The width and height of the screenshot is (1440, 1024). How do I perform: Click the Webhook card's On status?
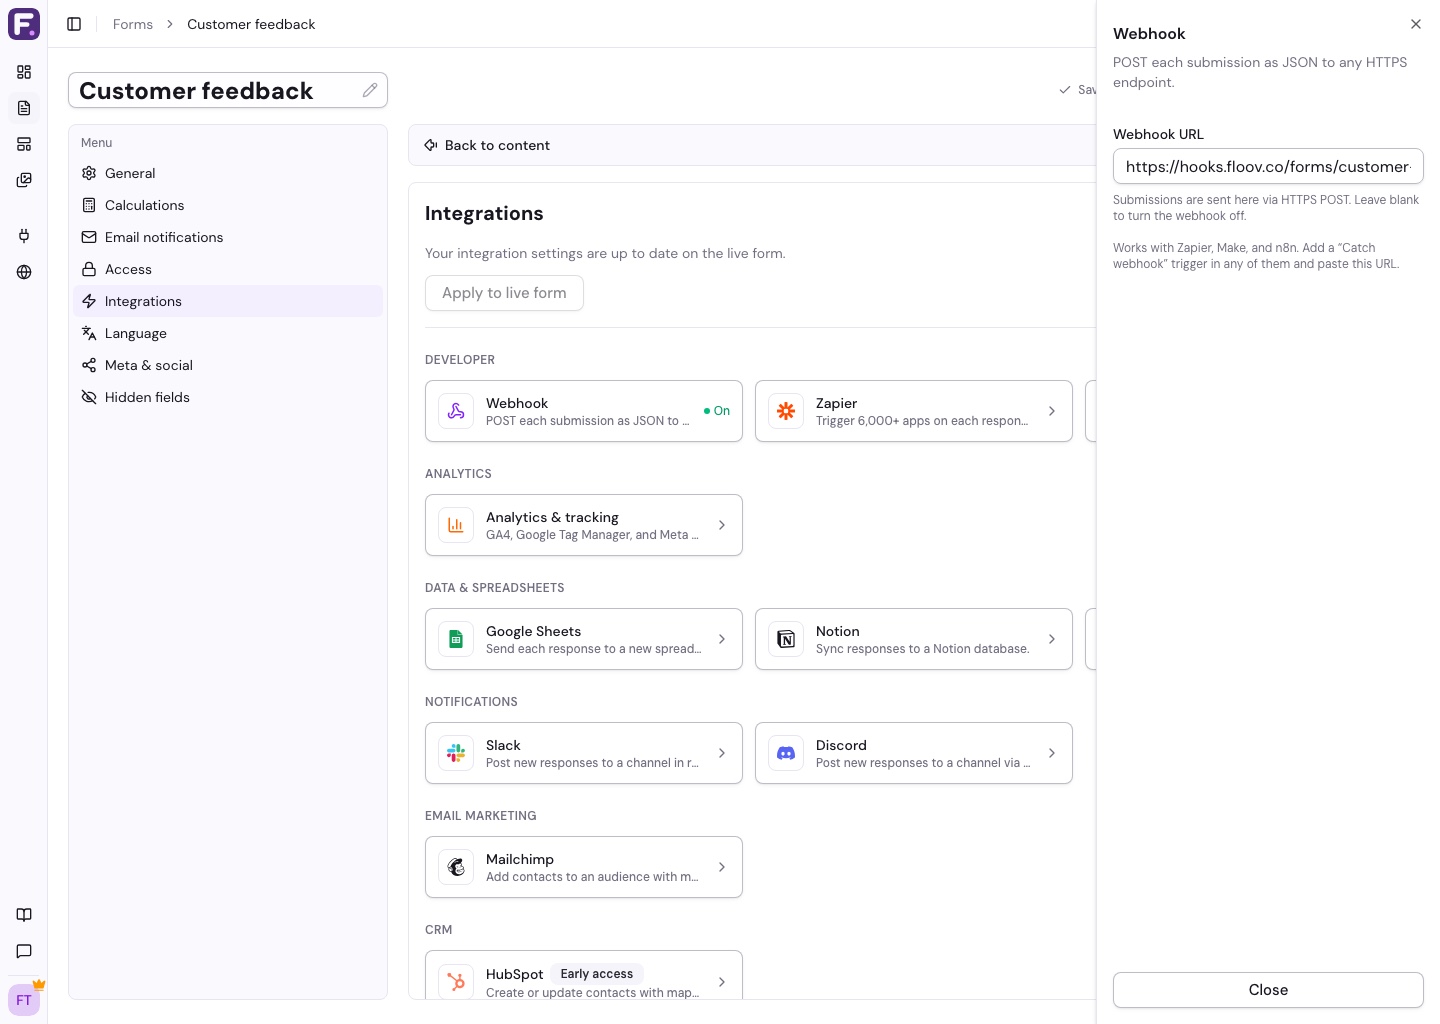717,411
